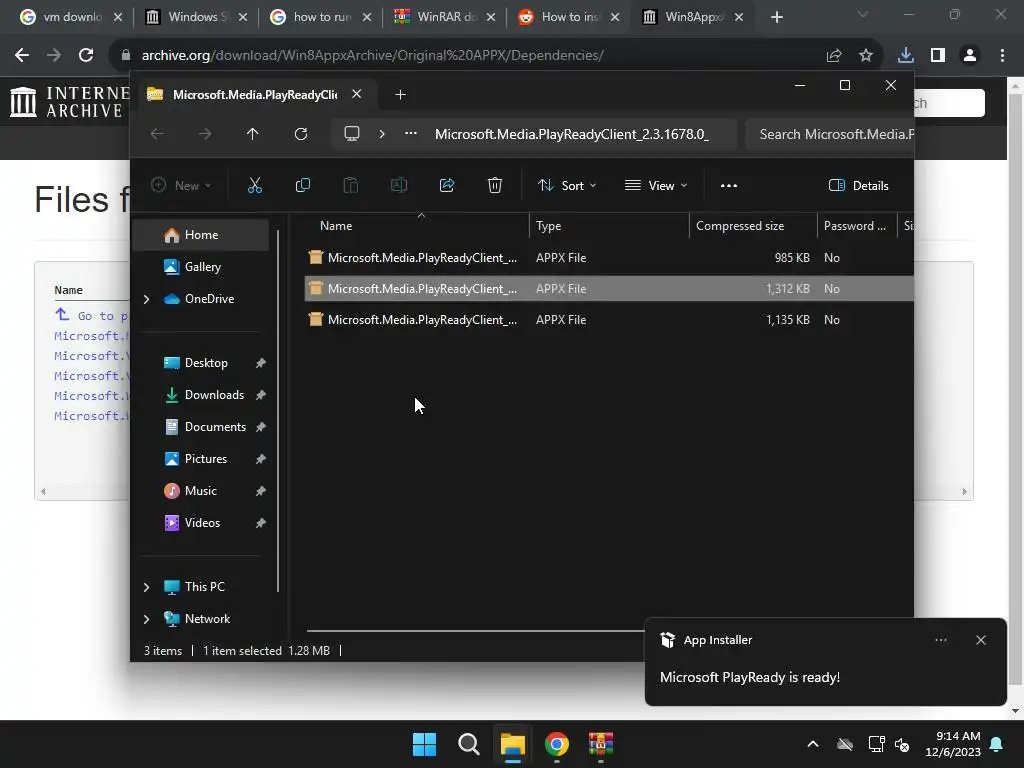Click the Copy icon in Explorer toolbar

click(302, 185)
